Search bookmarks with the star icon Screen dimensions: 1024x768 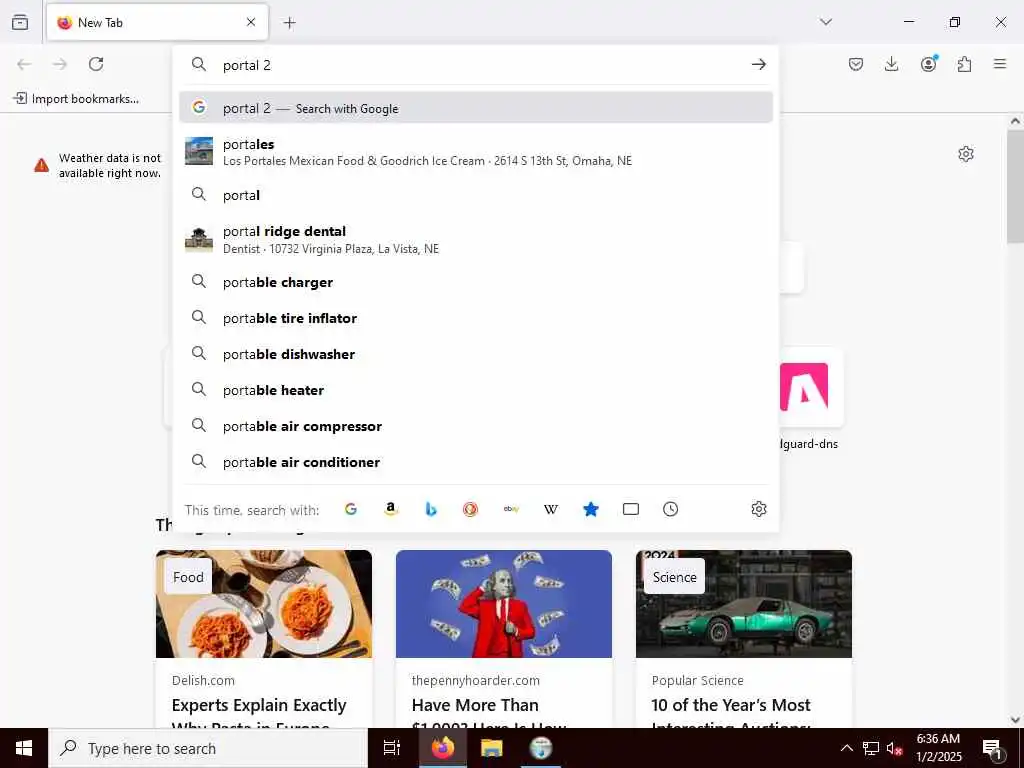590,509
